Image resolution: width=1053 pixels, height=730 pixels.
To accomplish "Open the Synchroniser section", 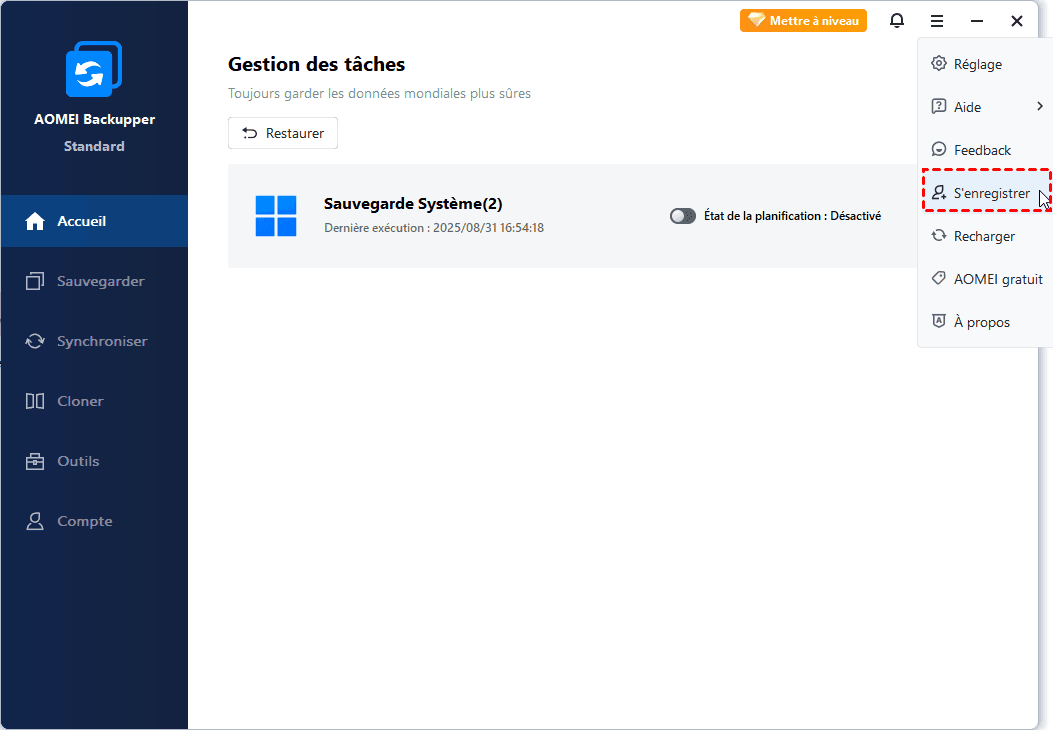I will coord(94,341).
